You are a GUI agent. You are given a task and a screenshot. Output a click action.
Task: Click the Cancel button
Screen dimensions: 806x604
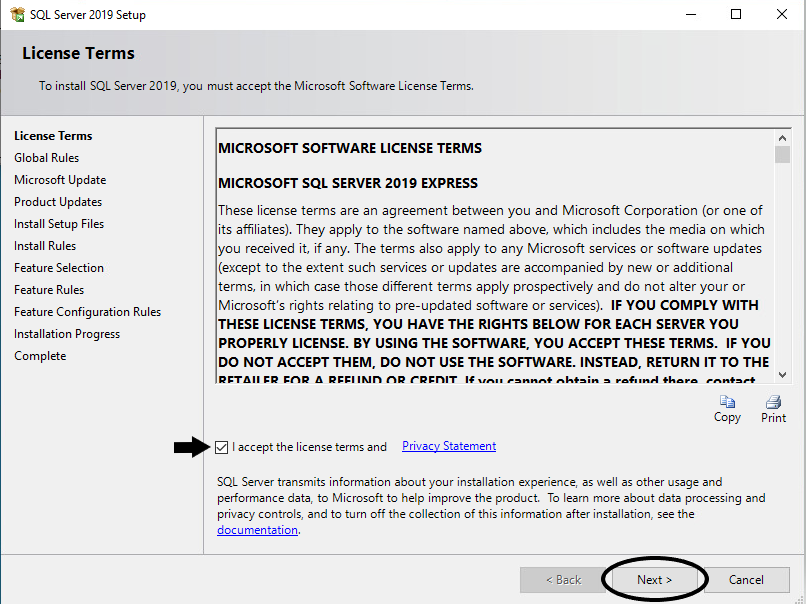746,580
